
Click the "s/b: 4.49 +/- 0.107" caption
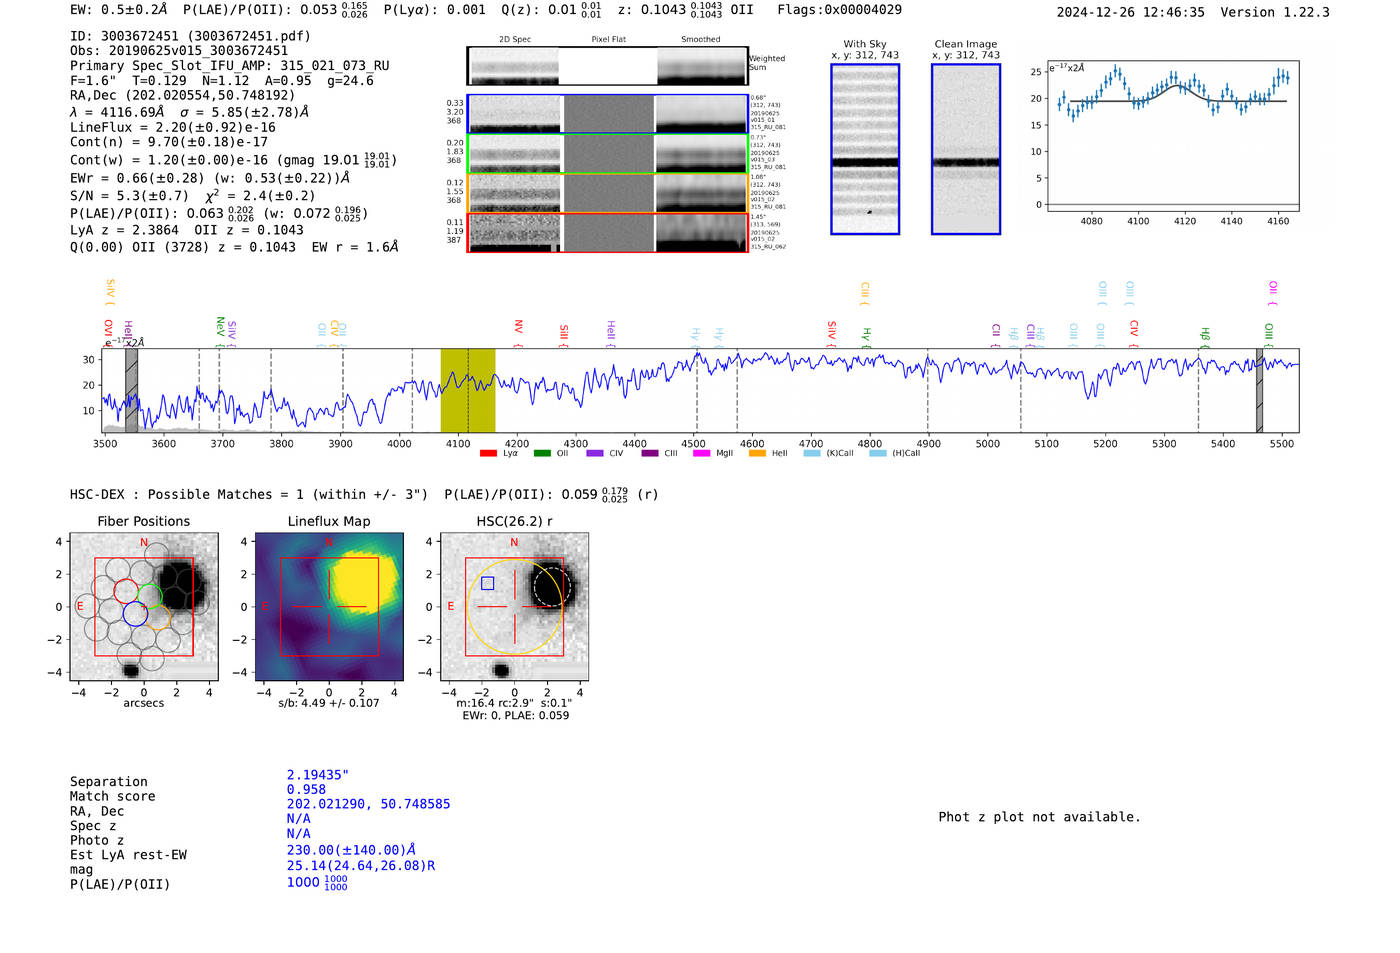click(x=329, y=703)
